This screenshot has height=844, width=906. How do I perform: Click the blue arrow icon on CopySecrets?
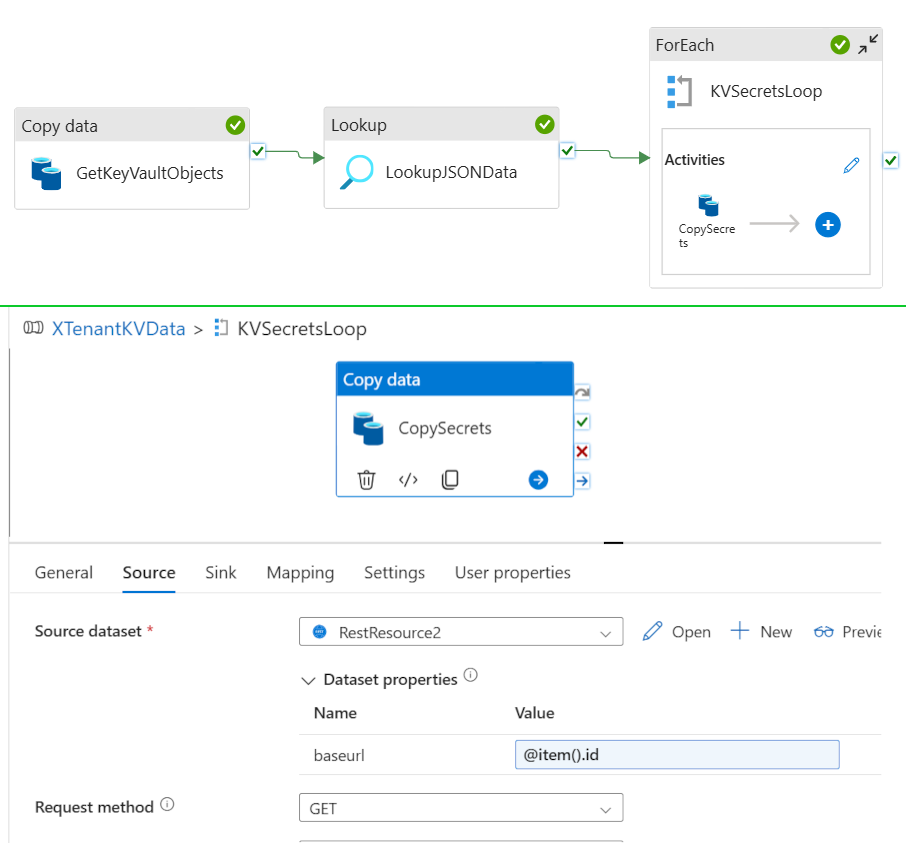tap(538, 480)
